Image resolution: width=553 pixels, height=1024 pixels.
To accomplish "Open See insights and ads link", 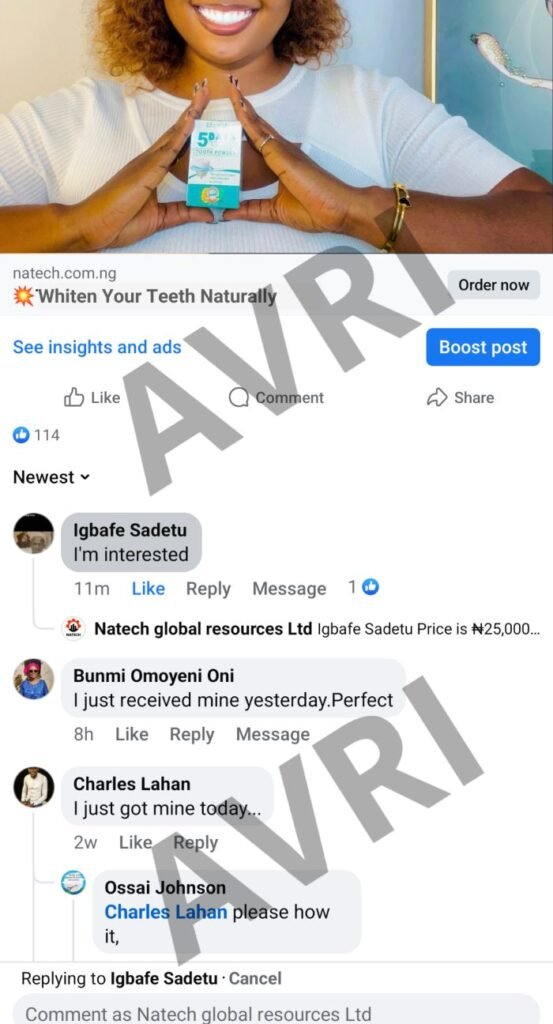I will pos(97,347).
